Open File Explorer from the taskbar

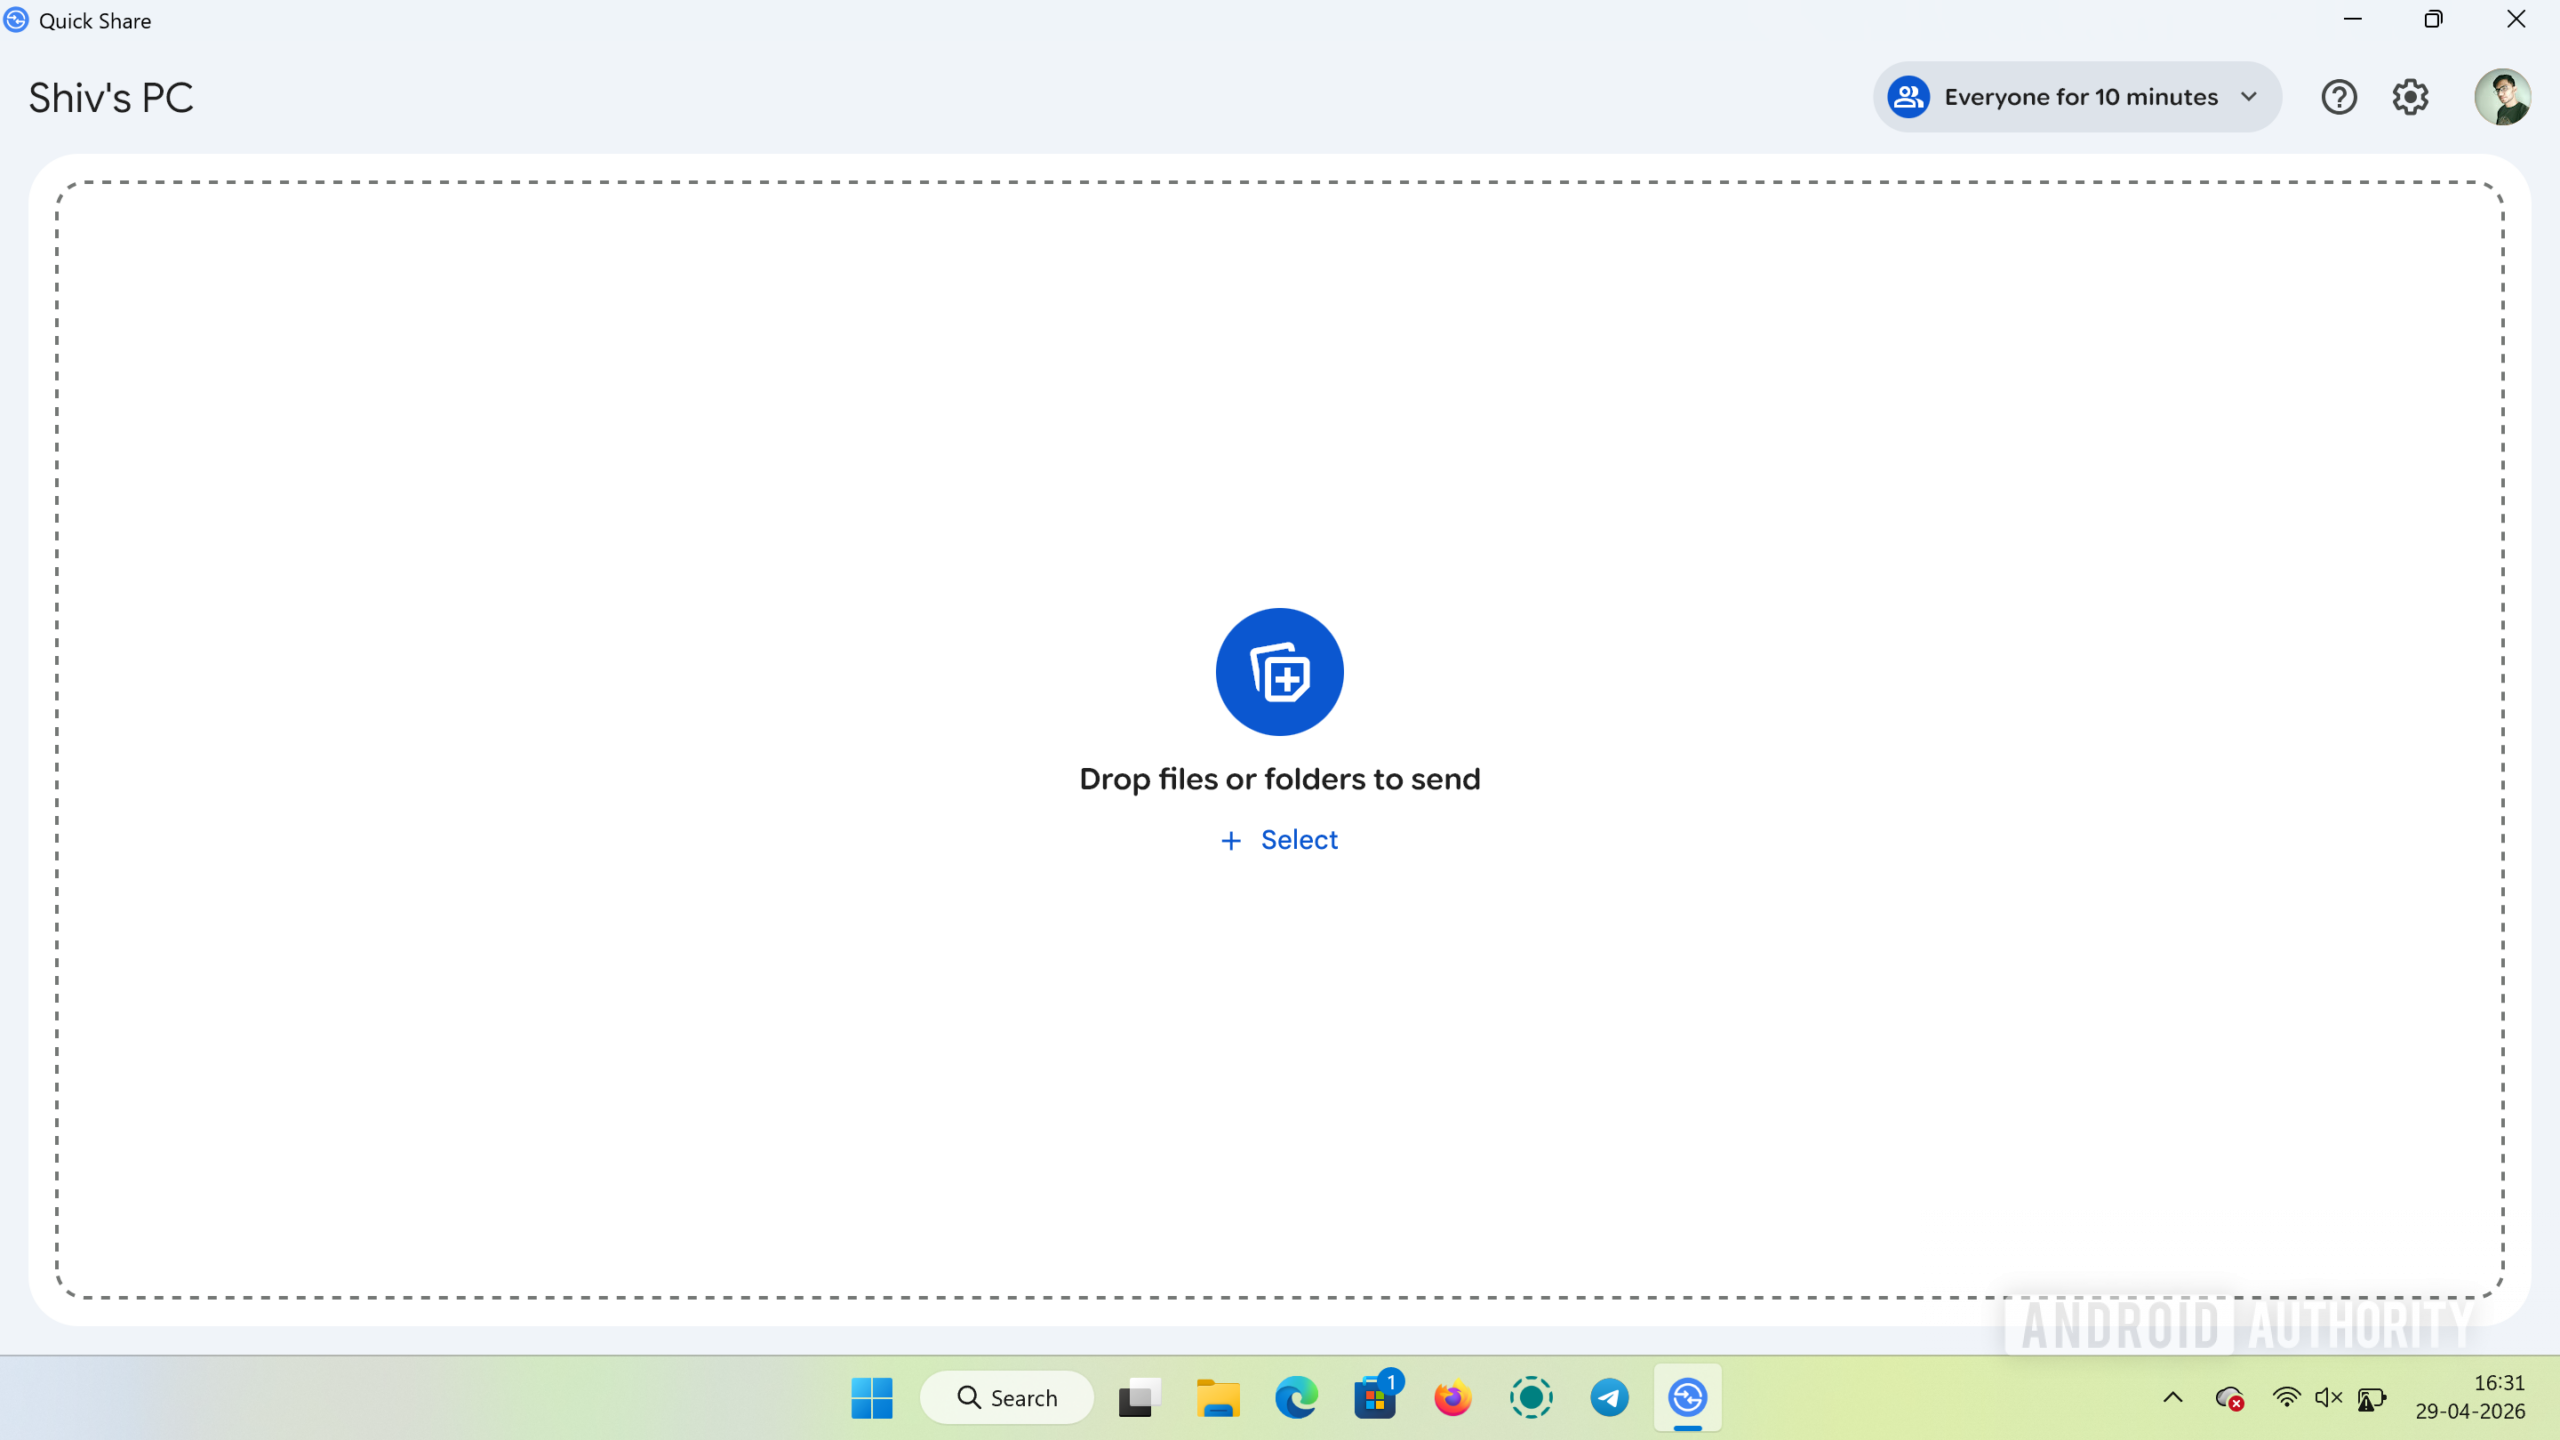(1217, 1397)
